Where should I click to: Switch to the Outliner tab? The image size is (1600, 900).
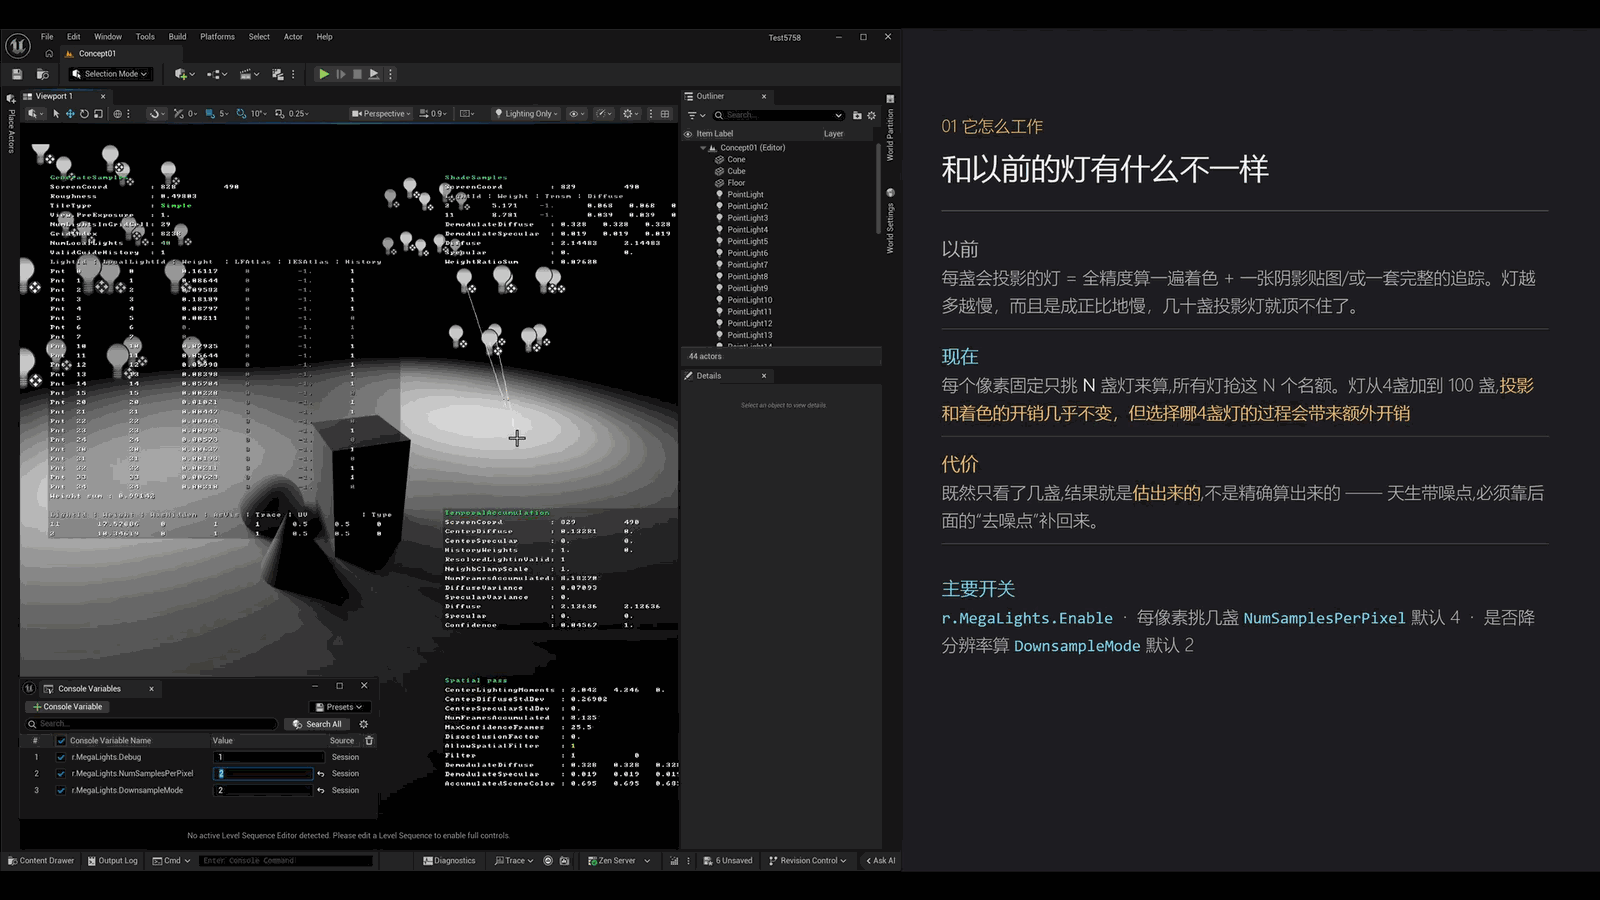[710, 97]
